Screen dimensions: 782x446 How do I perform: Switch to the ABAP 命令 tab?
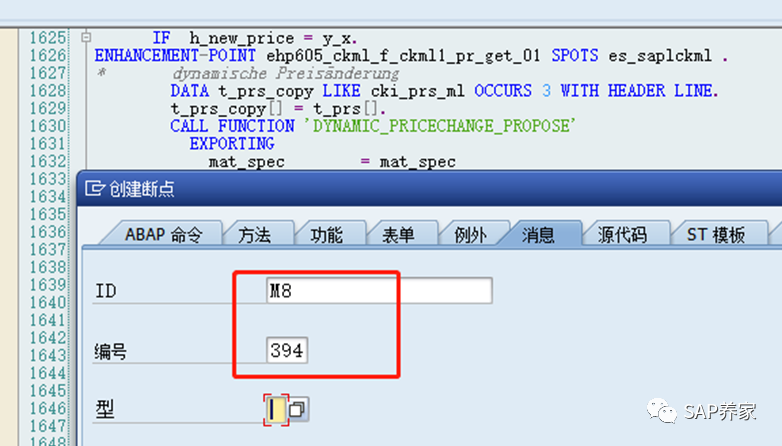tap(164, 234)
